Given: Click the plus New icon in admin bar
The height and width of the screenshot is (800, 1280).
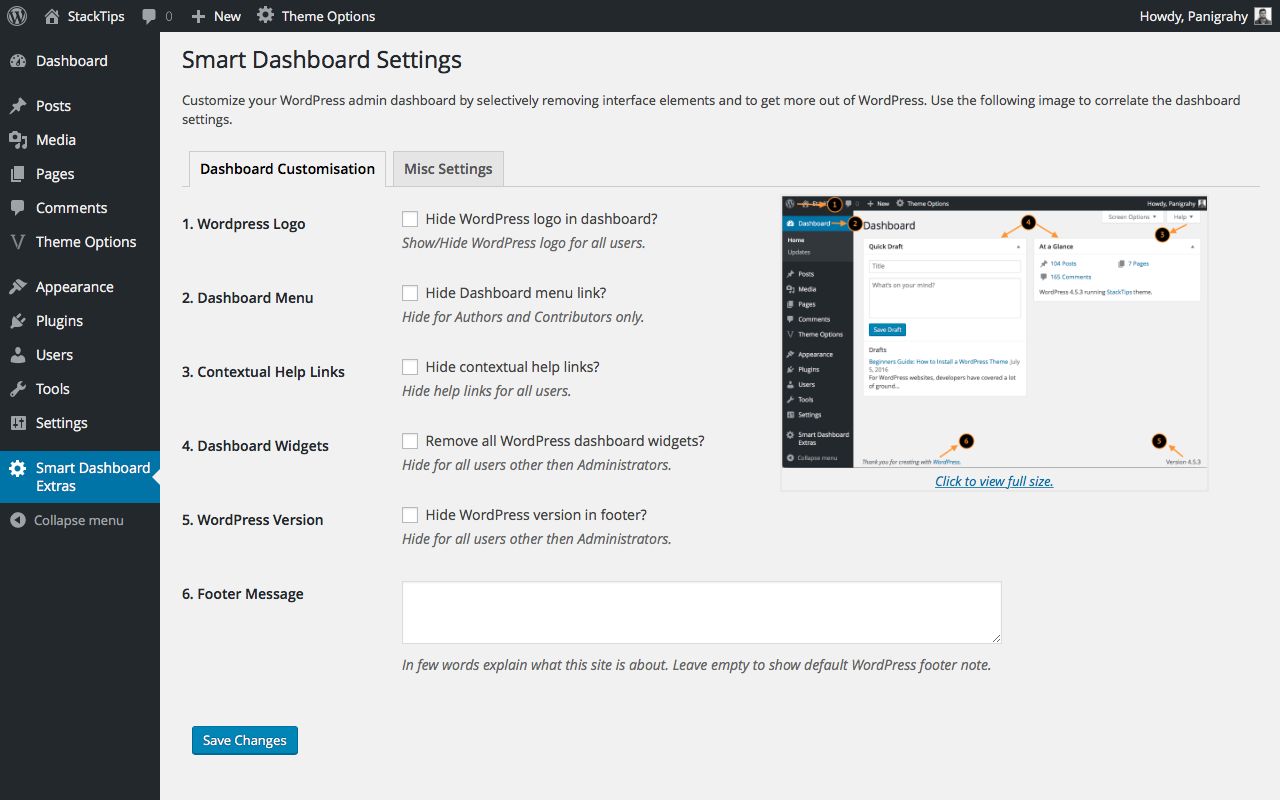Looking at the screenshot, I should pyautogui.click(x=198, y=16).
